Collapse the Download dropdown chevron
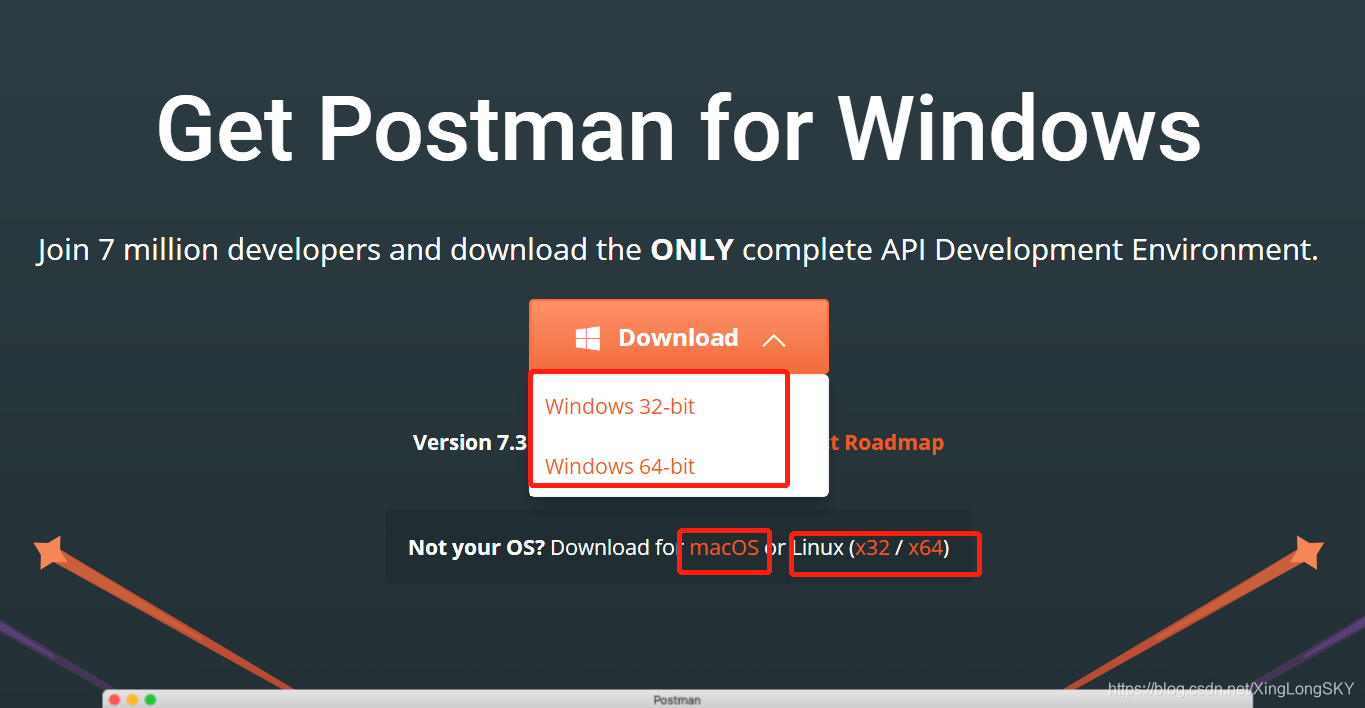The image size is (1365, 708). pyautogui.click(x=773, y=340)
